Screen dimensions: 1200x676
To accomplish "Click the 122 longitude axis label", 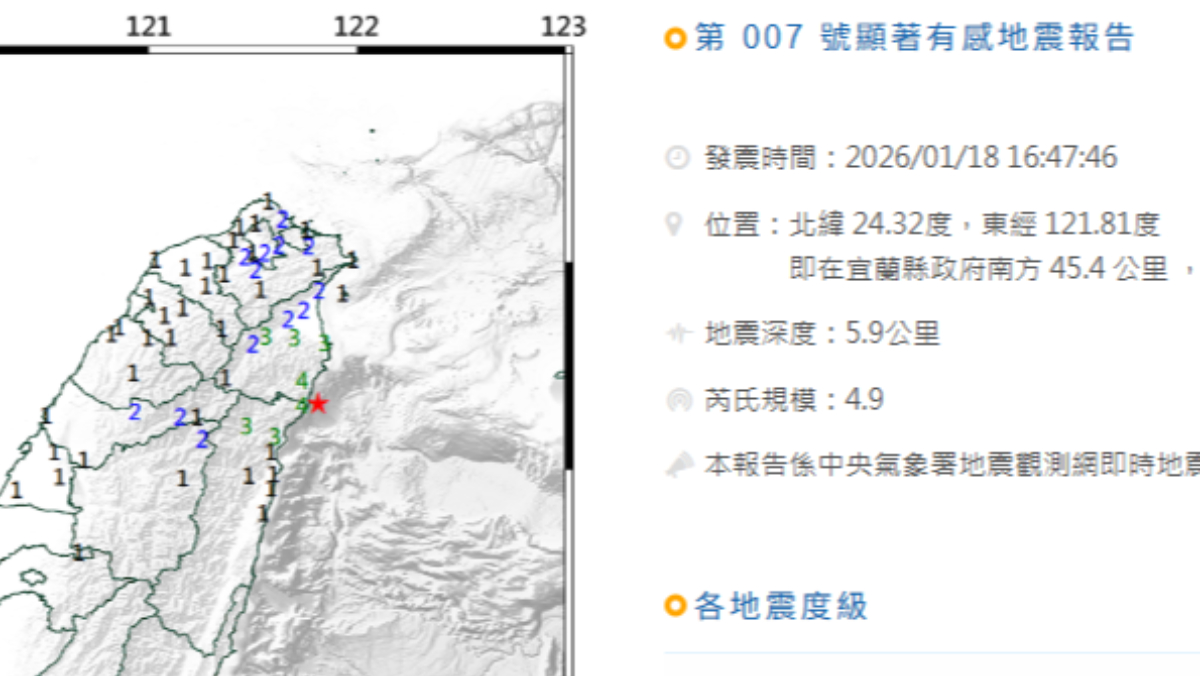I will click(x=357, y=26).
